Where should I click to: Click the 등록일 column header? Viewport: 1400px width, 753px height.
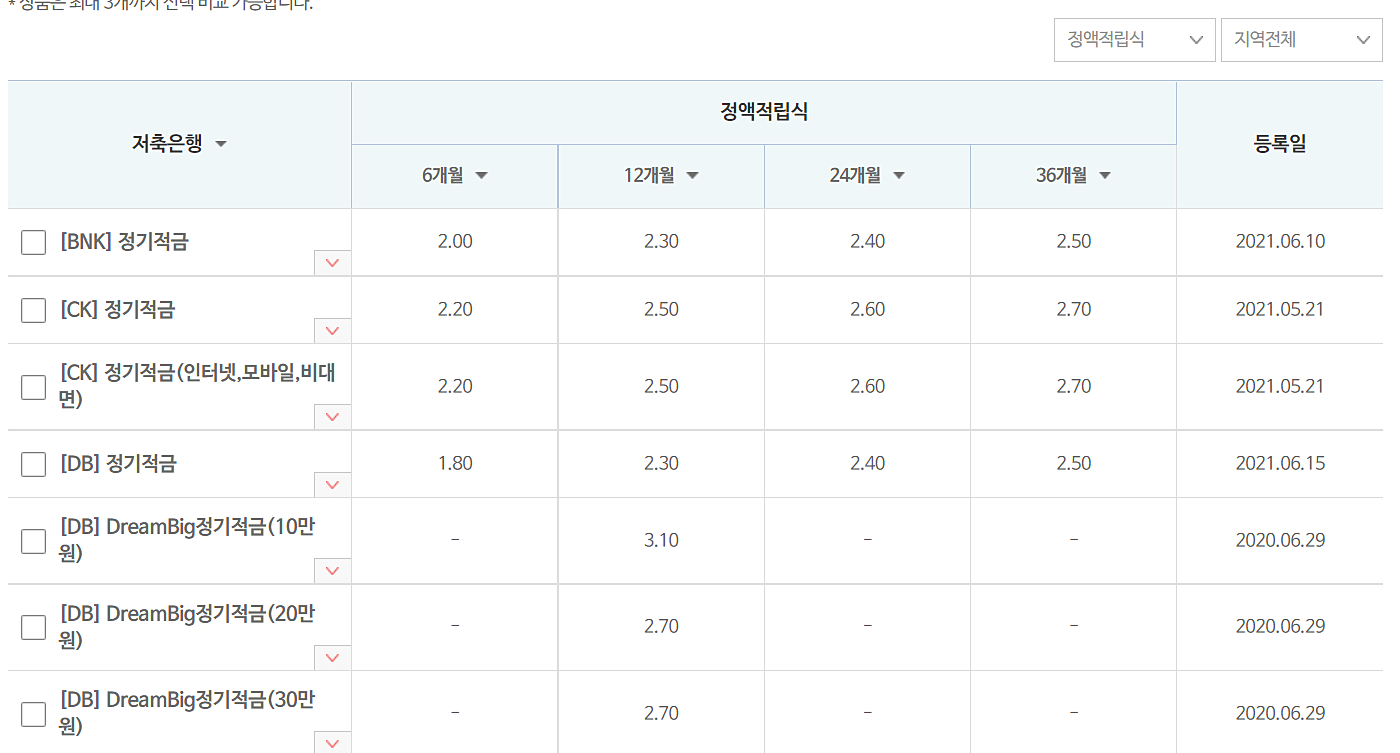[x=1280, y=144]
